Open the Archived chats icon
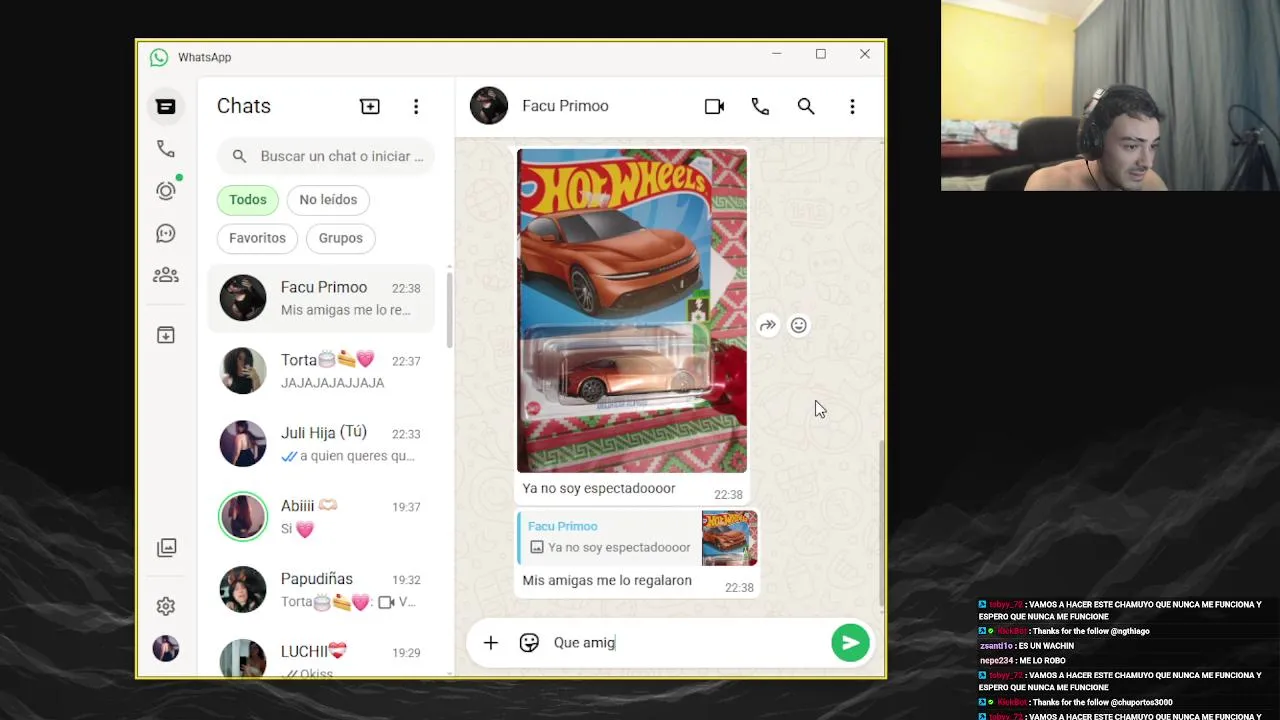The image size is (1280, 720). [x=166, y=335]
